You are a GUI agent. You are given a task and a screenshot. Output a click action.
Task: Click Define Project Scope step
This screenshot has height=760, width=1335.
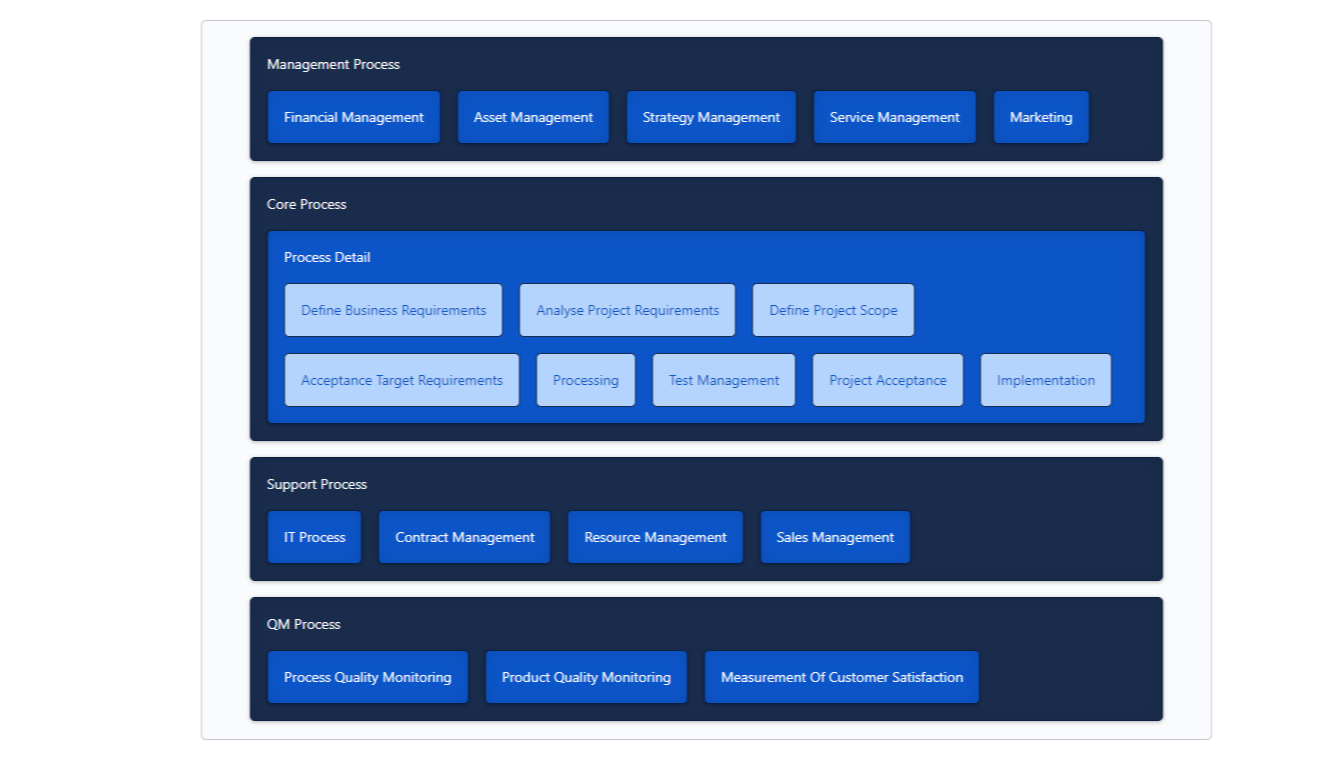833,310
